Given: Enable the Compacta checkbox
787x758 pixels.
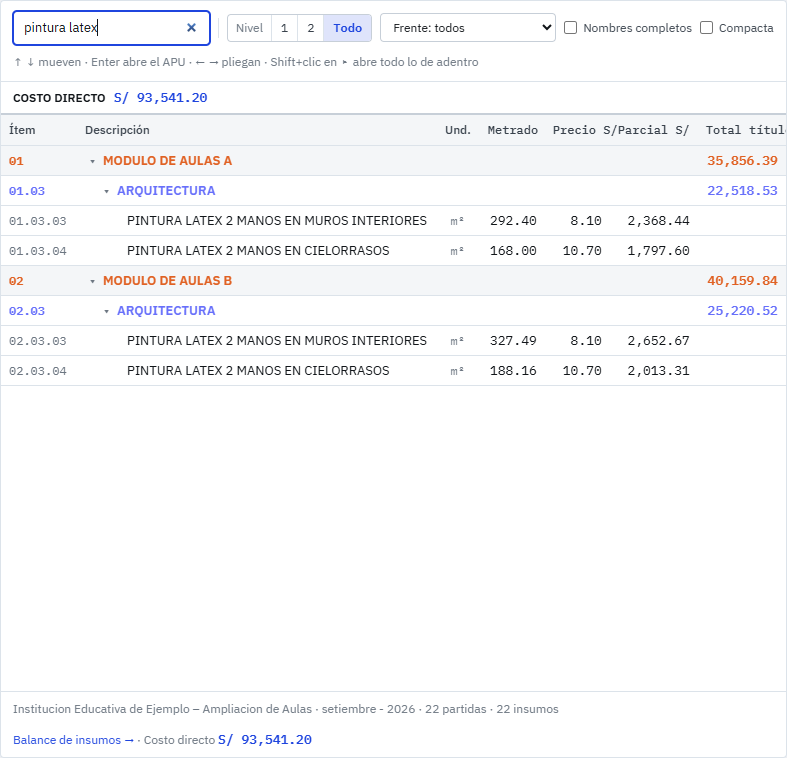Looking at the screenshot, I should click(706, 28).
